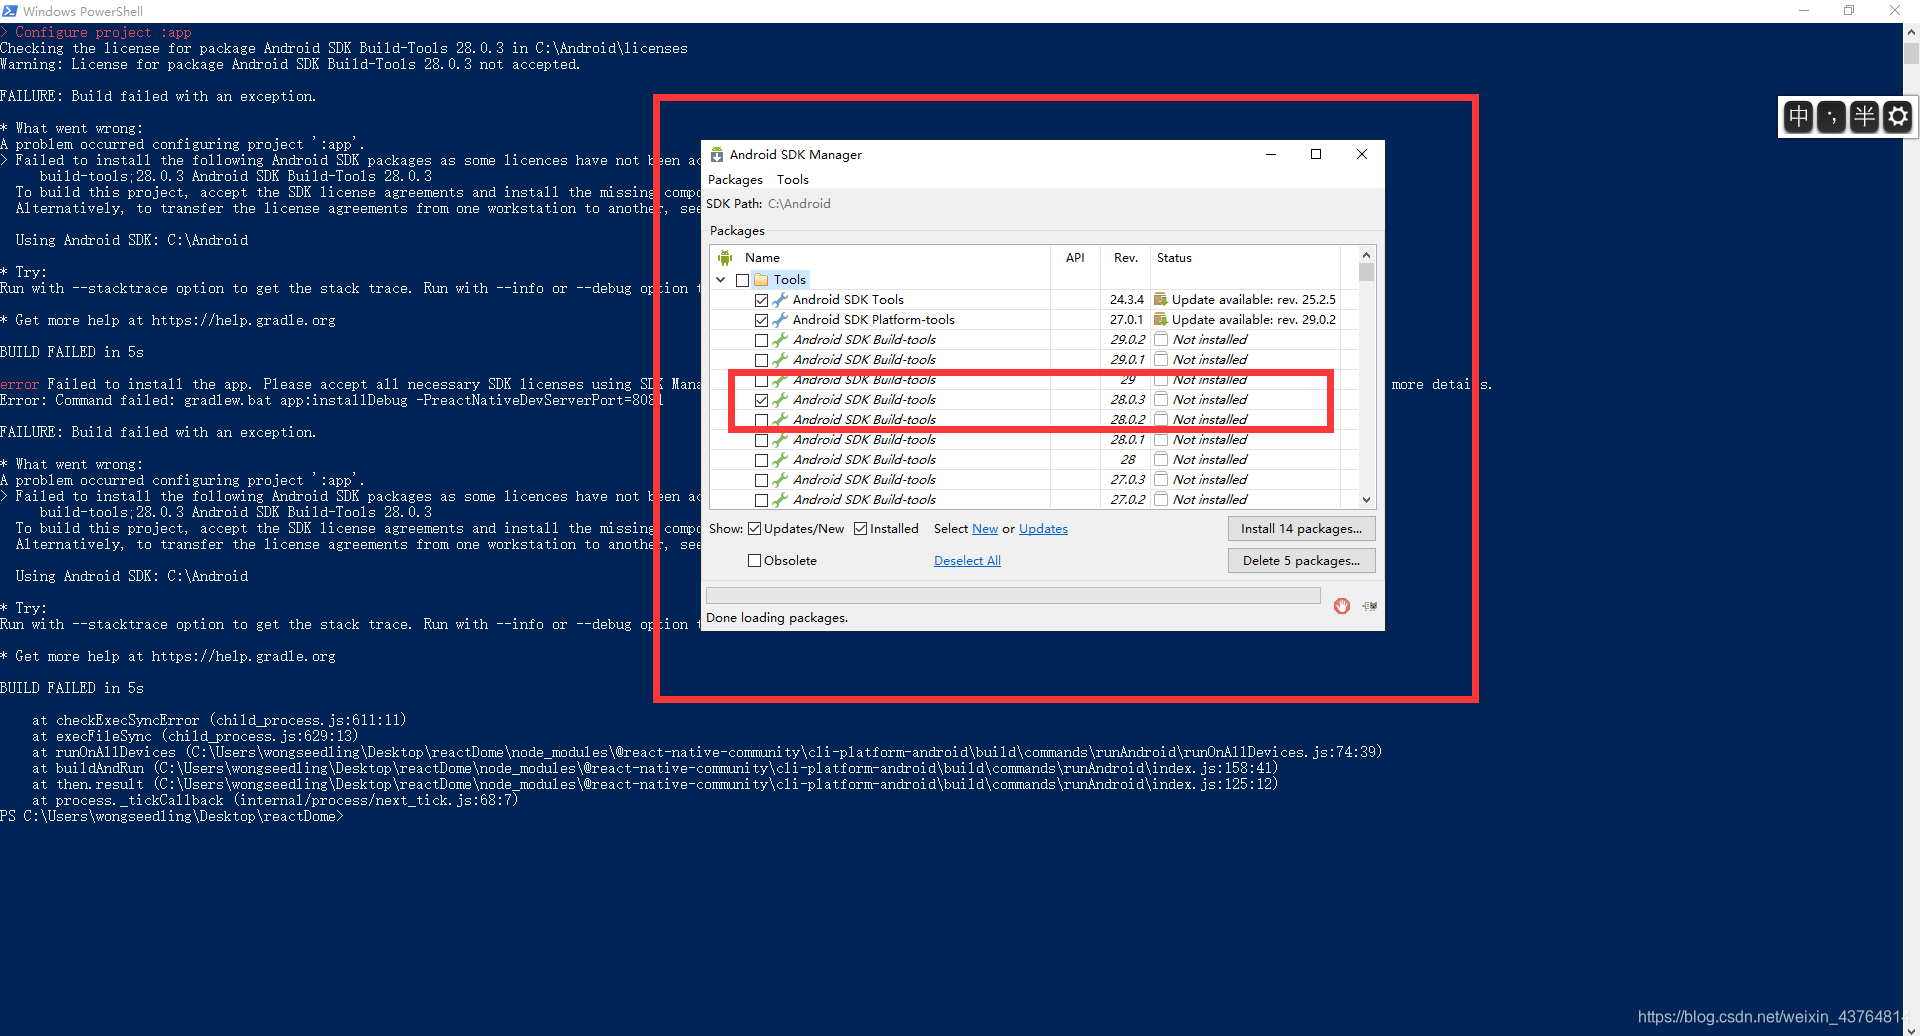Click the wrench icon for Build-tools 27.0.3
1920x1036 pixels.
780,480
